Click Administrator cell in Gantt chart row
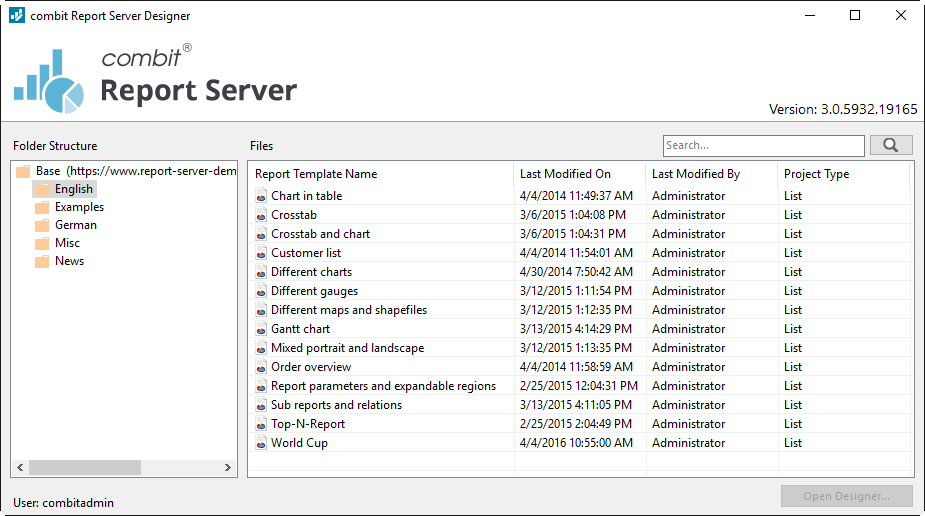 [x=688, y=329]
